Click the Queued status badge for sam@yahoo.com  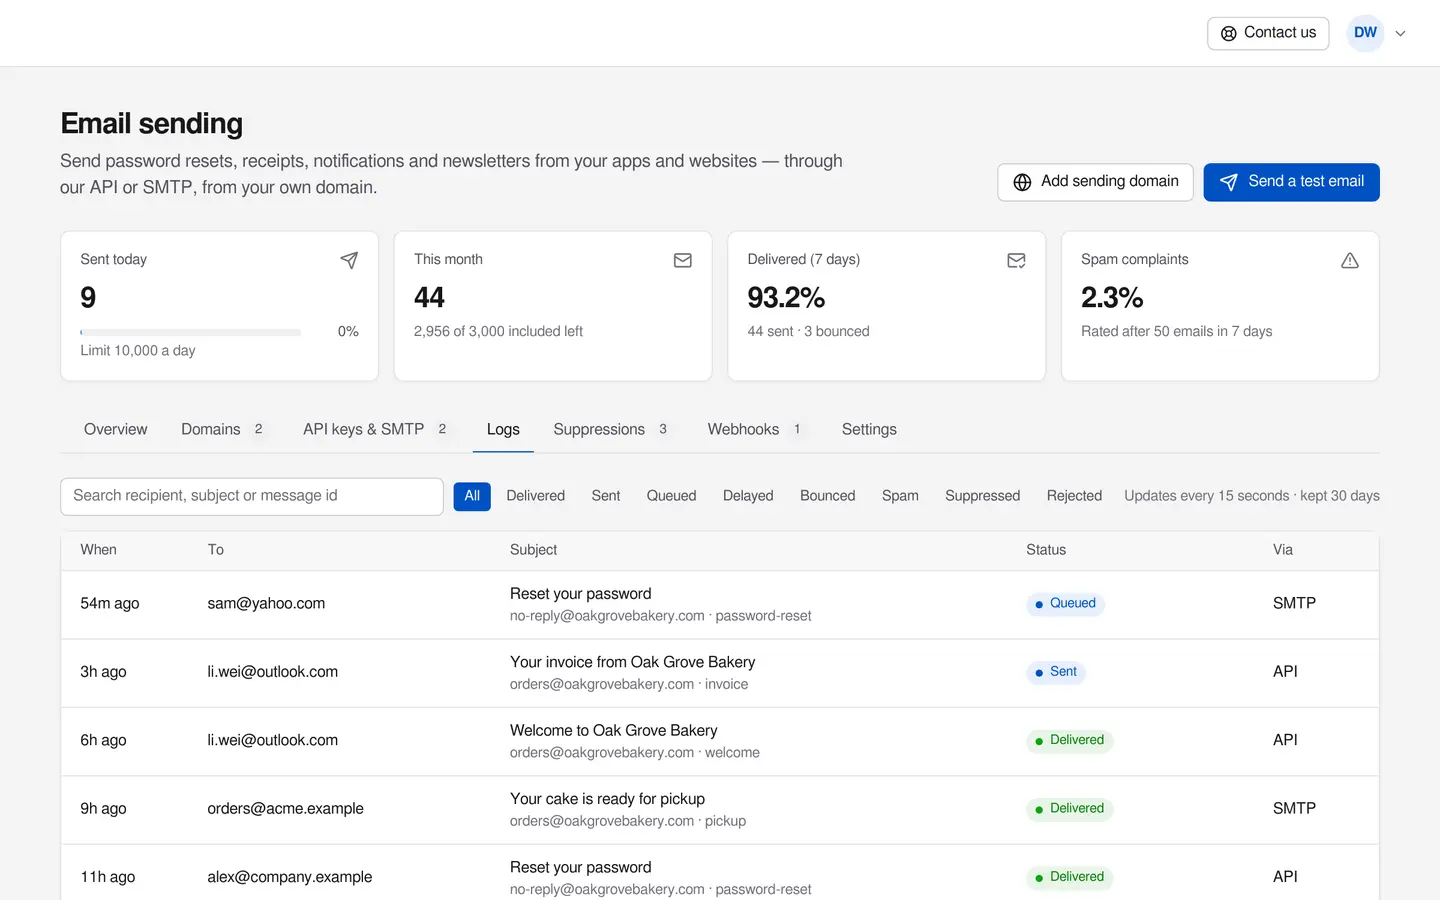(1065, 604)
